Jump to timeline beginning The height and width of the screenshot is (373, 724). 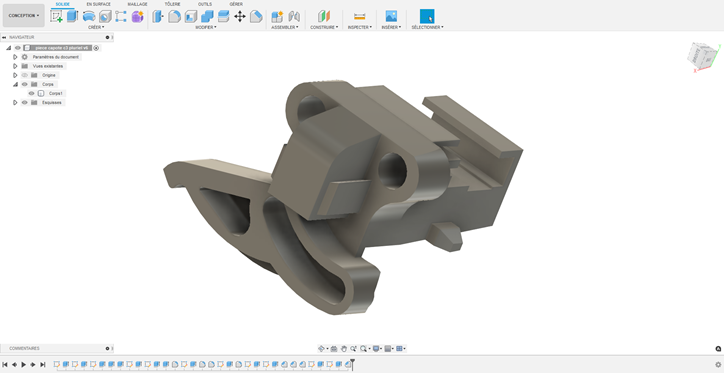(5, 364)
